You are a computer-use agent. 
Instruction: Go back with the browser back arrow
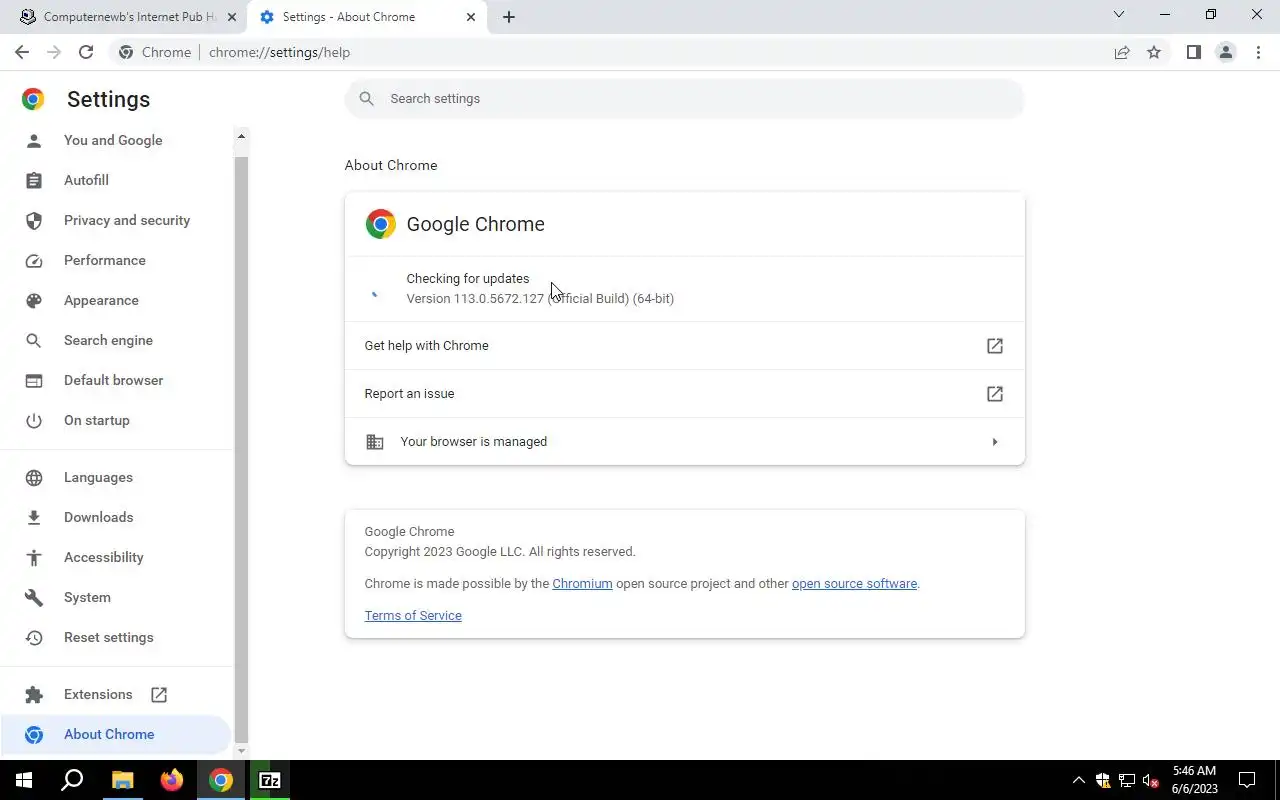tap(22, 52)
